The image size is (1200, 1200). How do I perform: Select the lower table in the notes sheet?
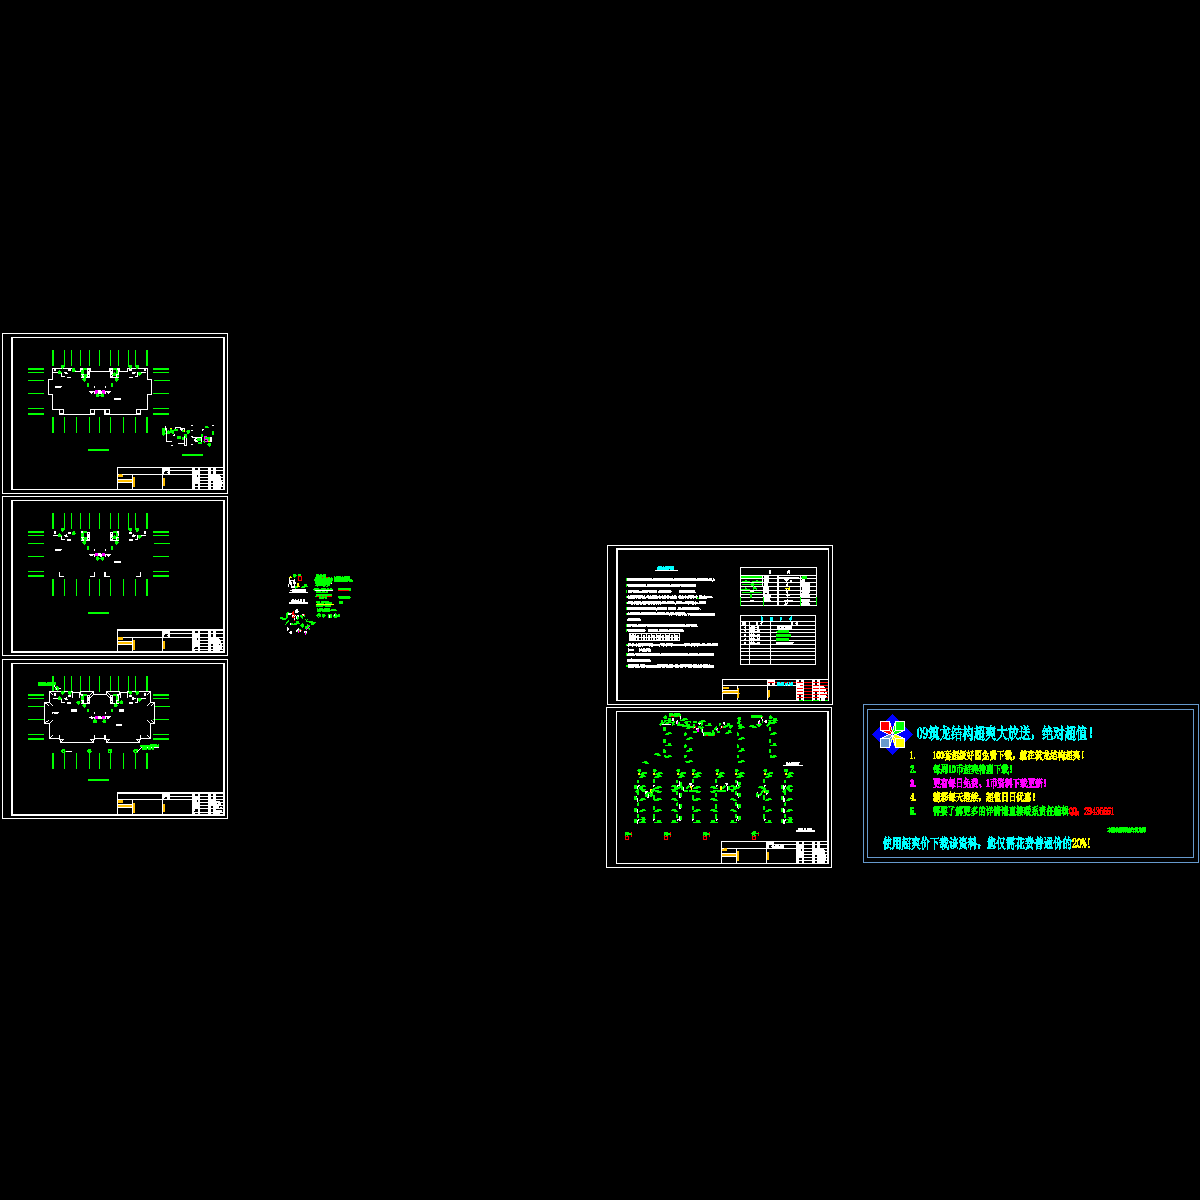778,640
